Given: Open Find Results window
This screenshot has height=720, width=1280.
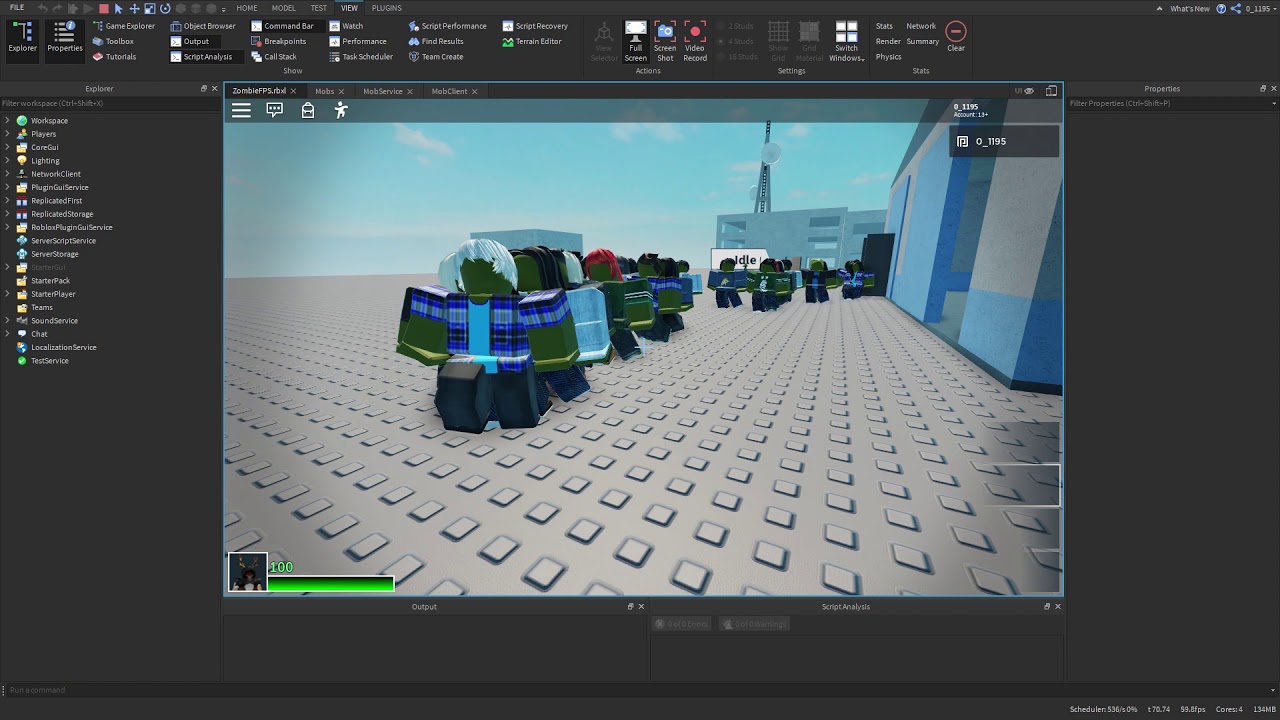Looking at the screenshot, I should pos(436,41).
